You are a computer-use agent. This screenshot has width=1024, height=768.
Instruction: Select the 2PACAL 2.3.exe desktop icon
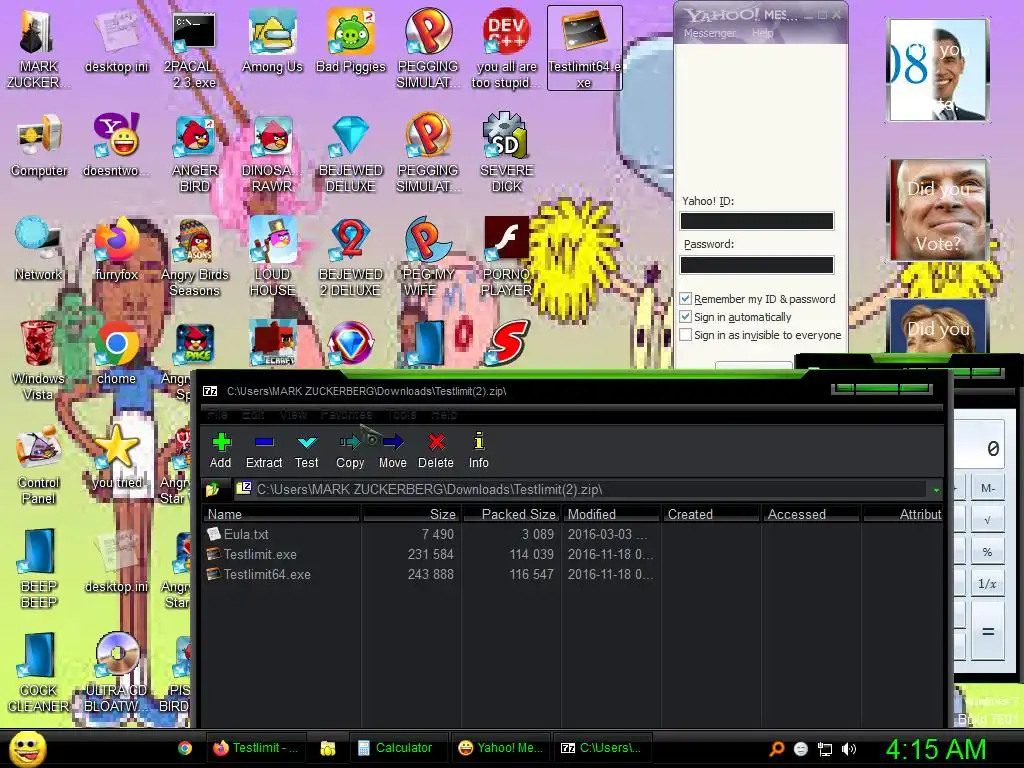194,49
